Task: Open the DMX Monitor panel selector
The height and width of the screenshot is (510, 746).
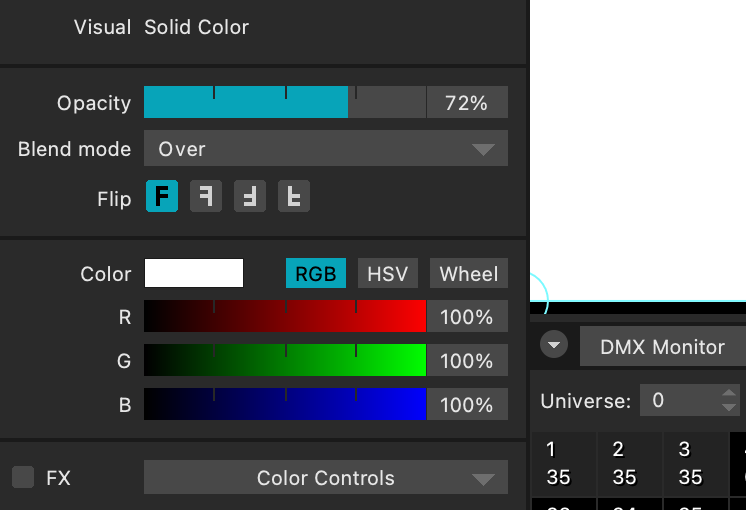Action: [662, 346]
